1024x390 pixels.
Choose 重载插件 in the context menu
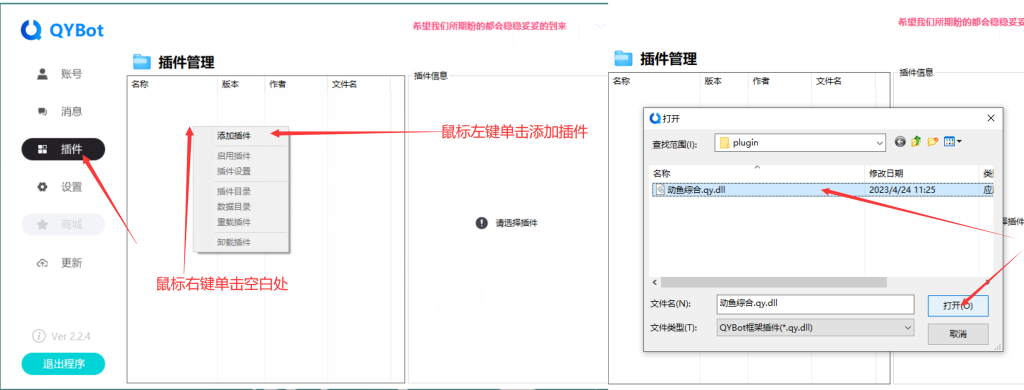pos(234,222)
